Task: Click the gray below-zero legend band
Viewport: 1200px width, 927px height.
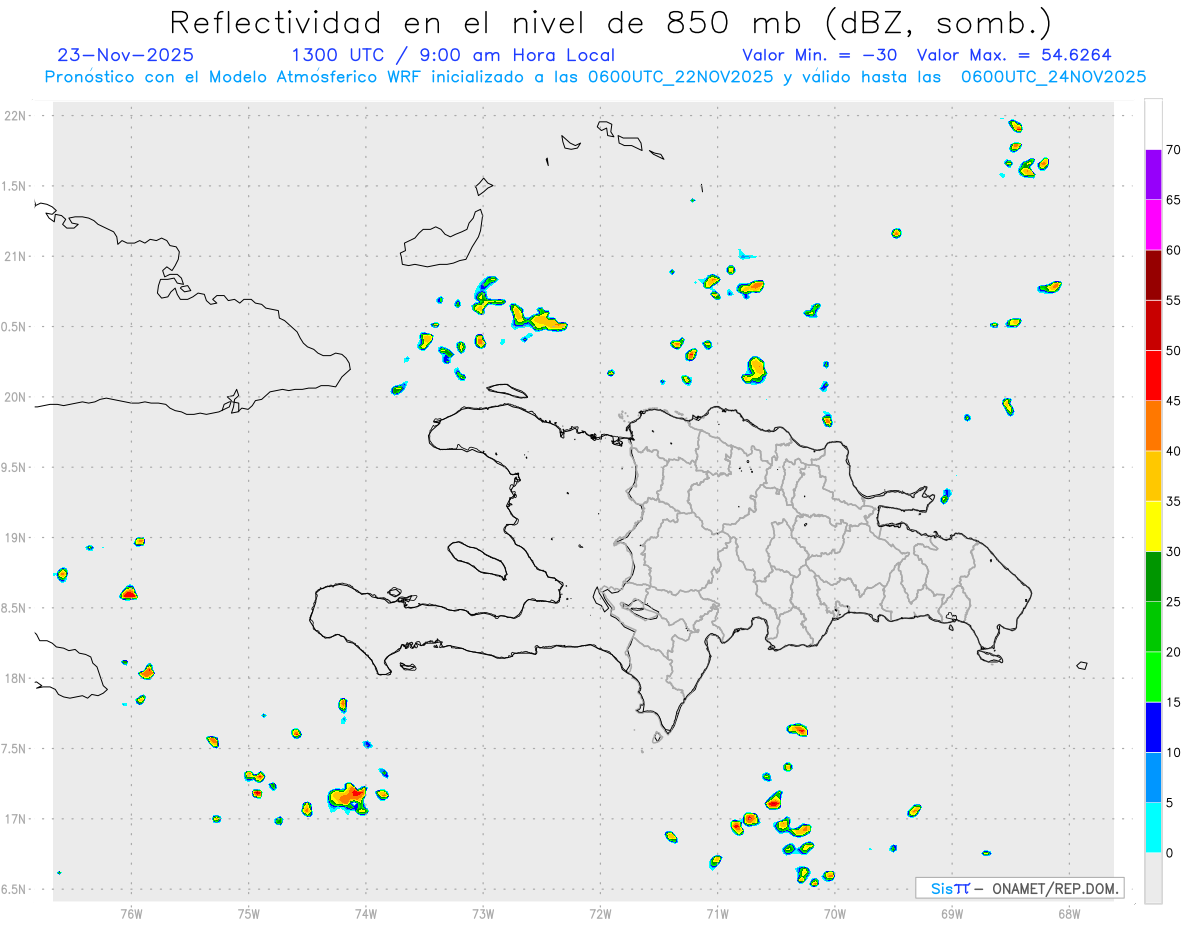Action: pos(1153,878)
